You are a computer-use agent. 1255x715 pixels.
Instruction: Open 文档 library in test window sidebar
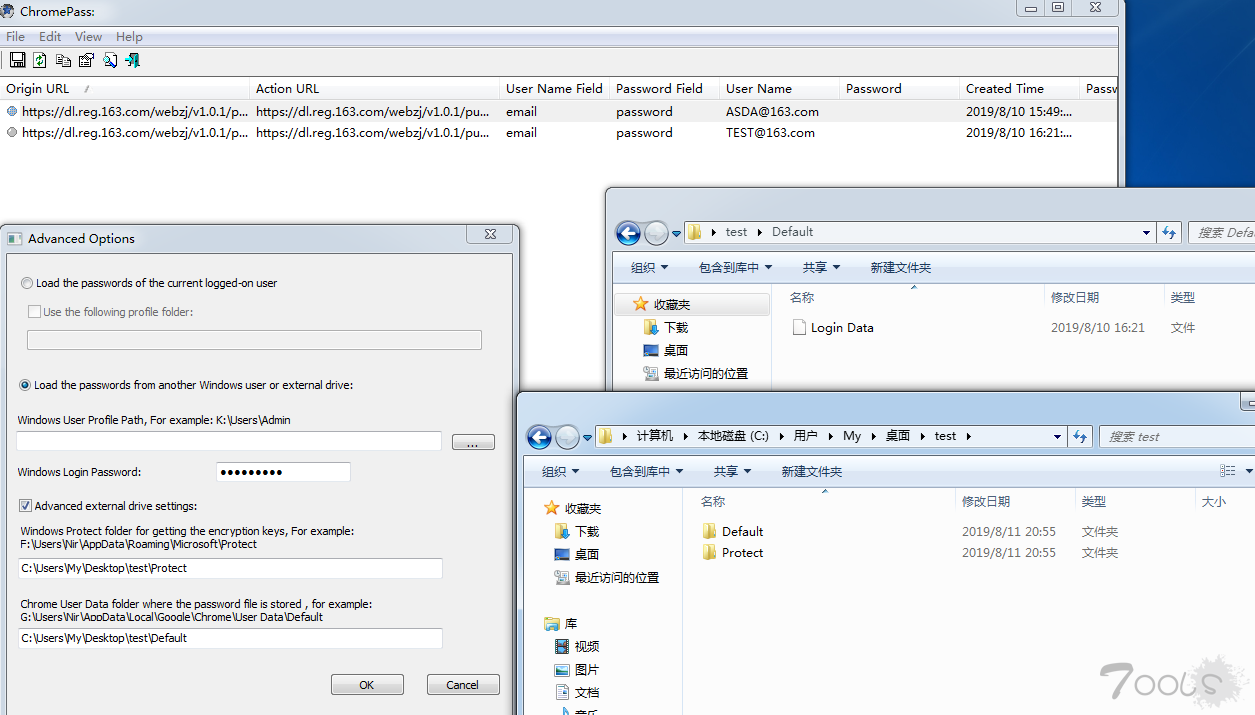coord(587,693)
